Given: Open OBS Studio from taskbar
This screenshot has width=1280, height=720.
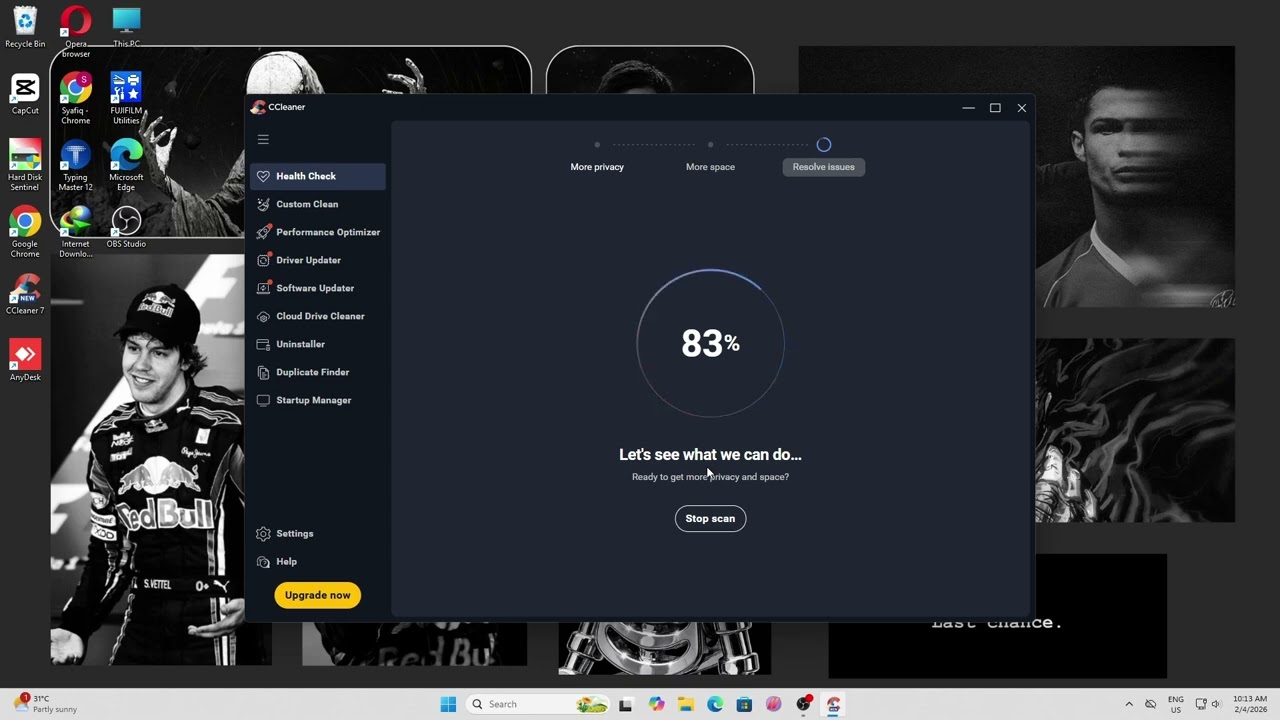Looking at the screenshot, I should (x=803, y=704).
